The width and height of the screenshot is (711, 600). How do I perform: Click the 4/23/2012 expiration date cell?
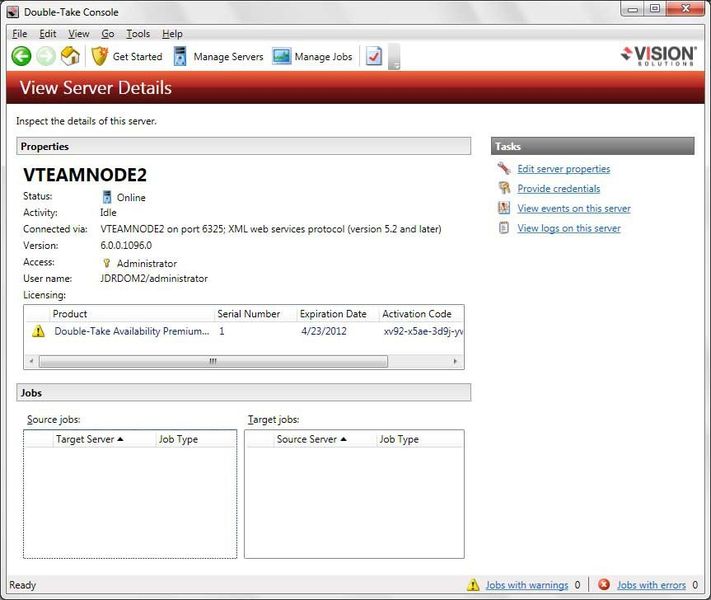pyautogui.click(x=324, y=331)
